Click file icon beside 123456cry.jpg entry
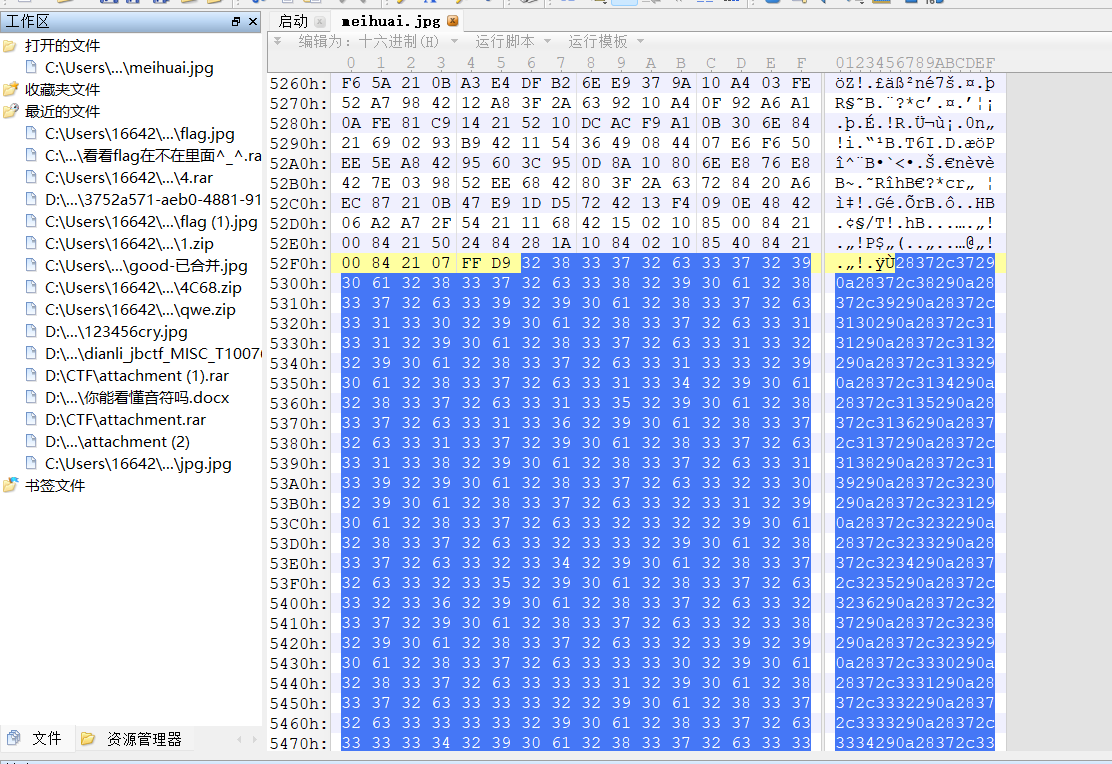Image resolution: width=1112 pixels, height=764 pixels. pos(30,331)
